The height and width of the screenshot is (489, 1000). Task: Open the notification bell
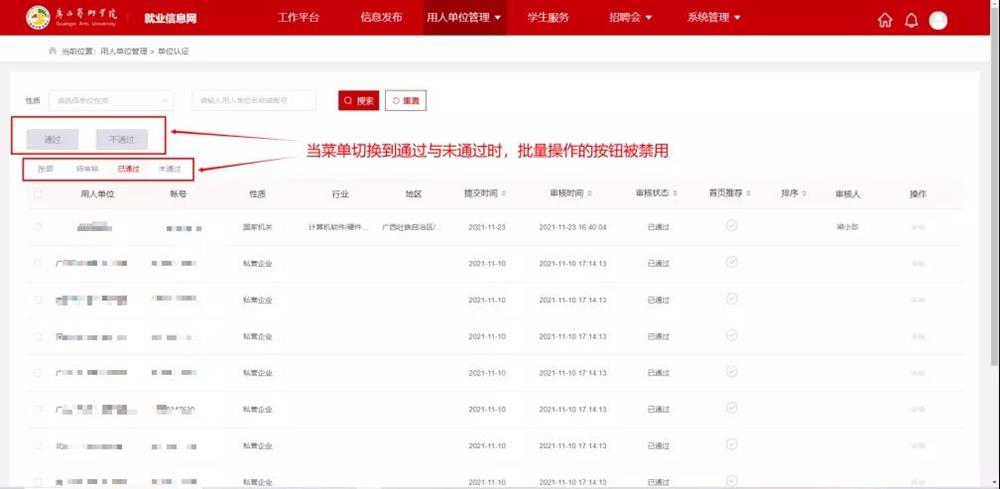tap(911, 20)
